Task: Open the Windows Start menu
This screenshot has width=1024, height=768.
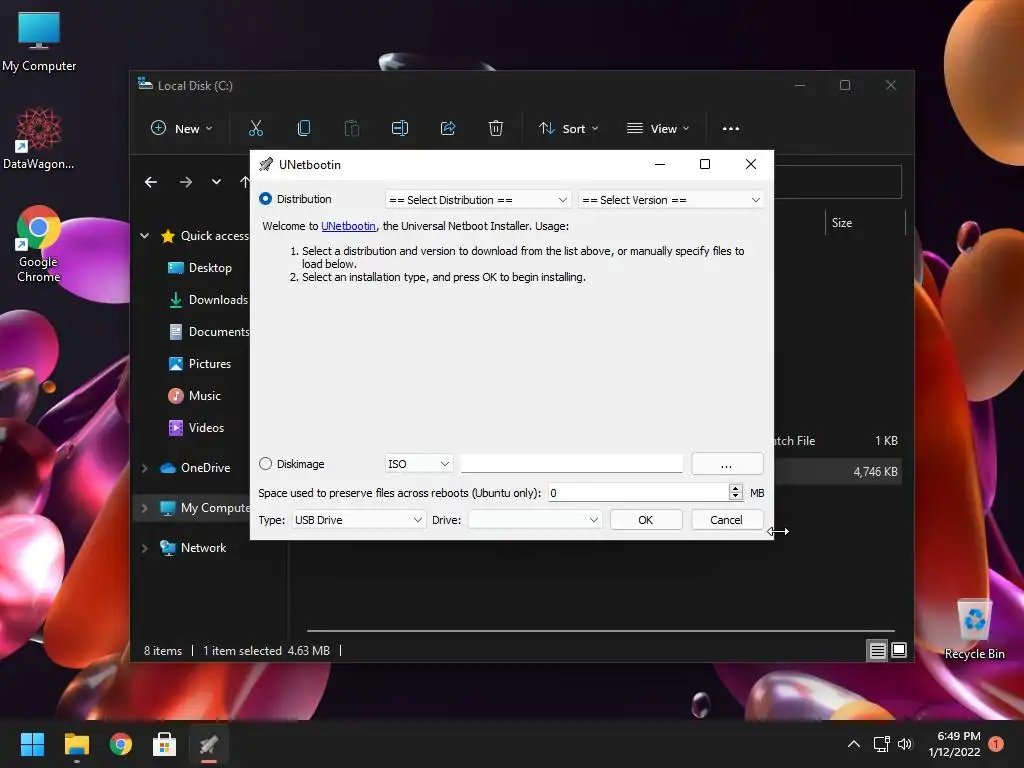Action: [32, 744]
